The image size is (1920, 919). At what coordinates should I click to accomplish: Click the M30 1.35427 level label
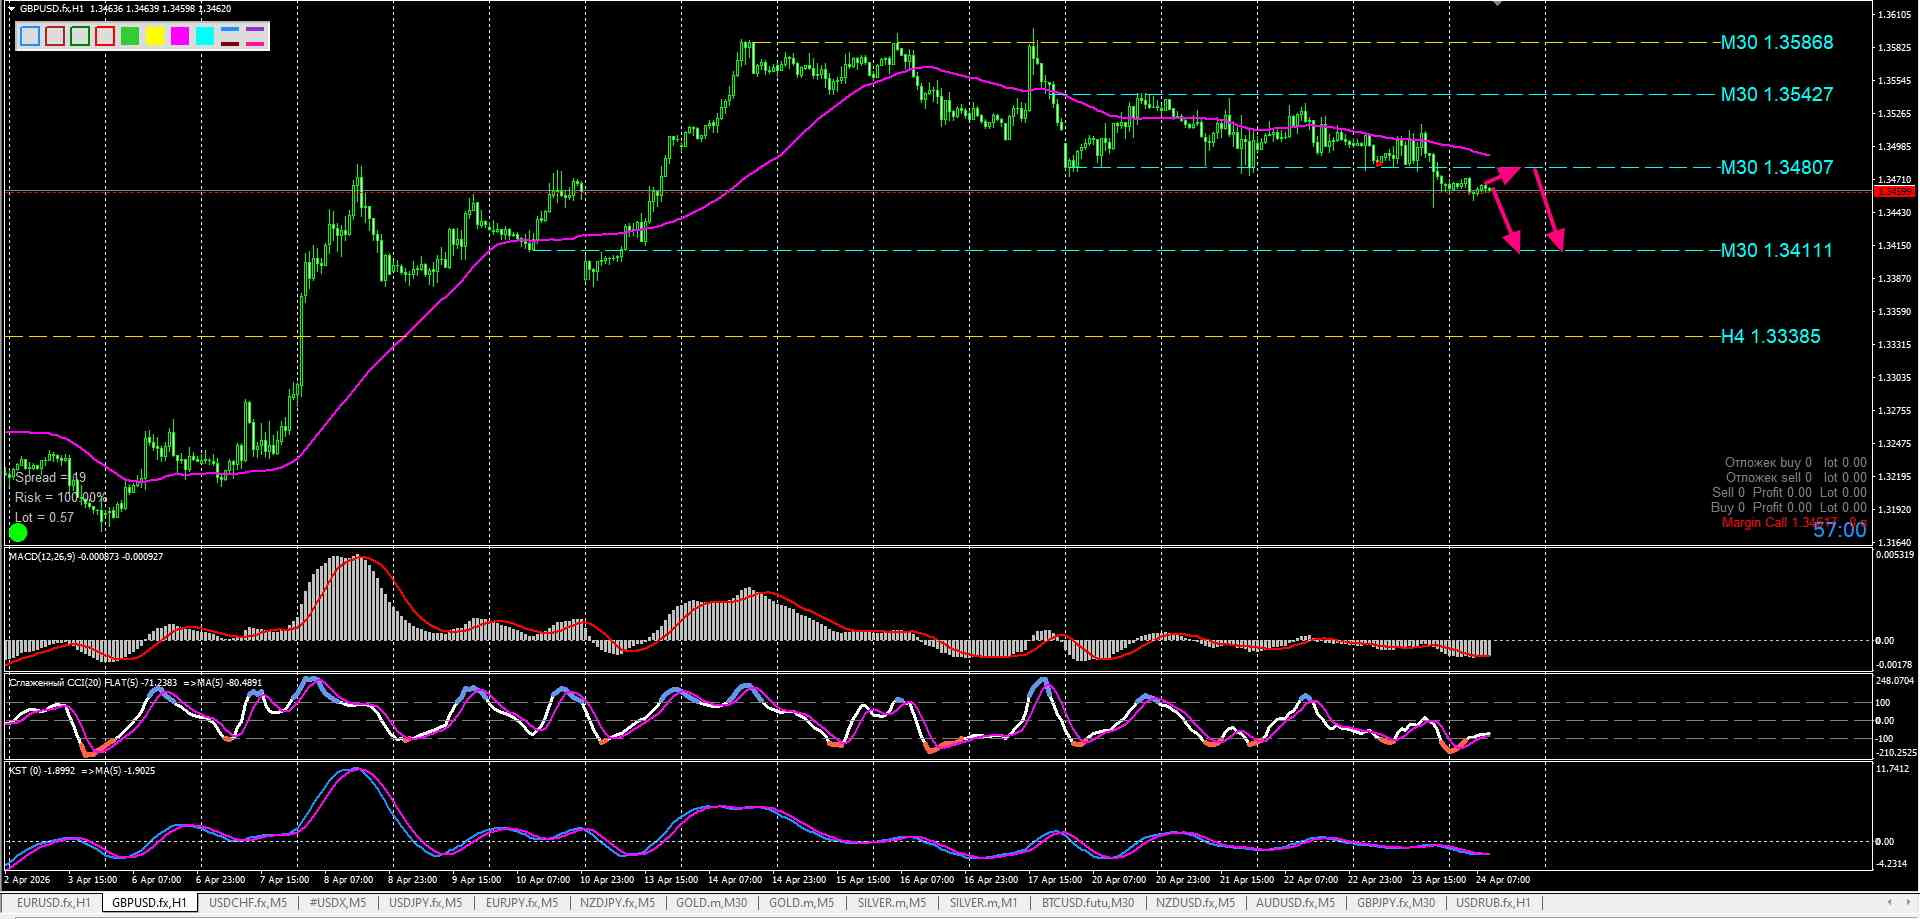[x=1777, y=95]
